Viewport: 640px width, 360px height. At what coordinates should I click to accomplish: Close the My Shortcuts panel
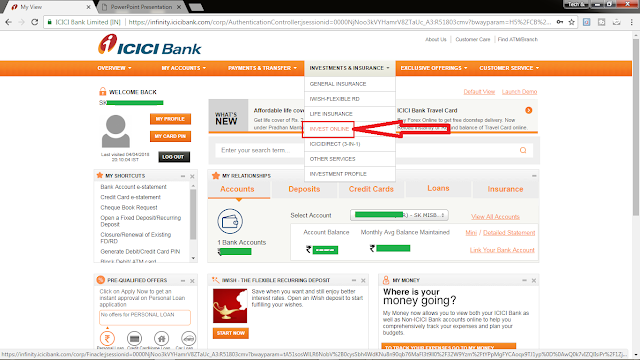[192, 176]
